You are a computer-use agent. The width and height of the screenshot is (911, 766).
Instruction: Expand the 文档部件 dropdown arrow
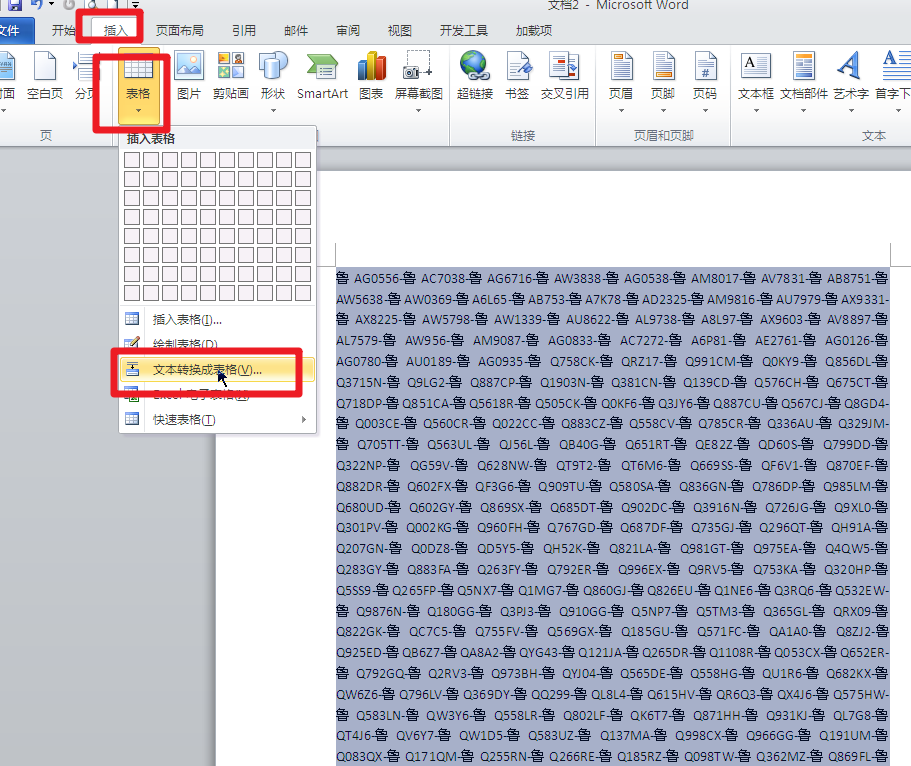pyautogui.click(x=804, y=110)
